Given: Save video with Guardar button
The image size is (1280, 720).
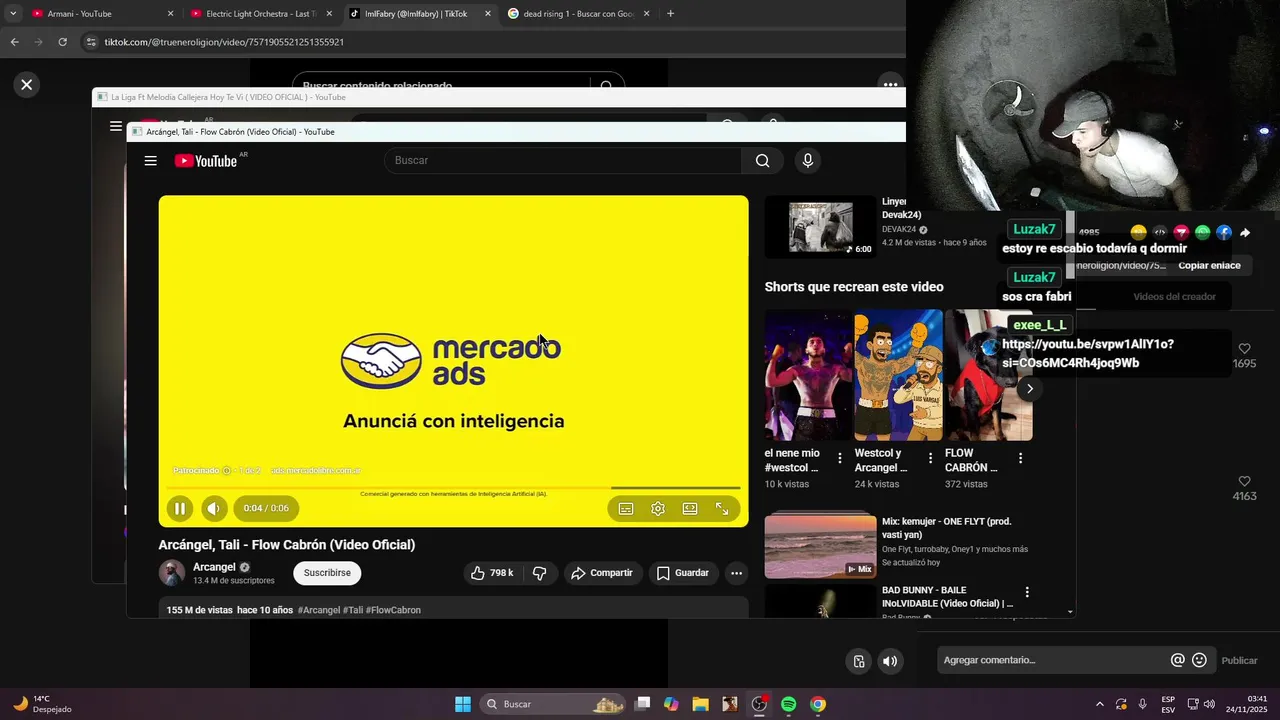Looking at the screenshot, I should 683,573.
